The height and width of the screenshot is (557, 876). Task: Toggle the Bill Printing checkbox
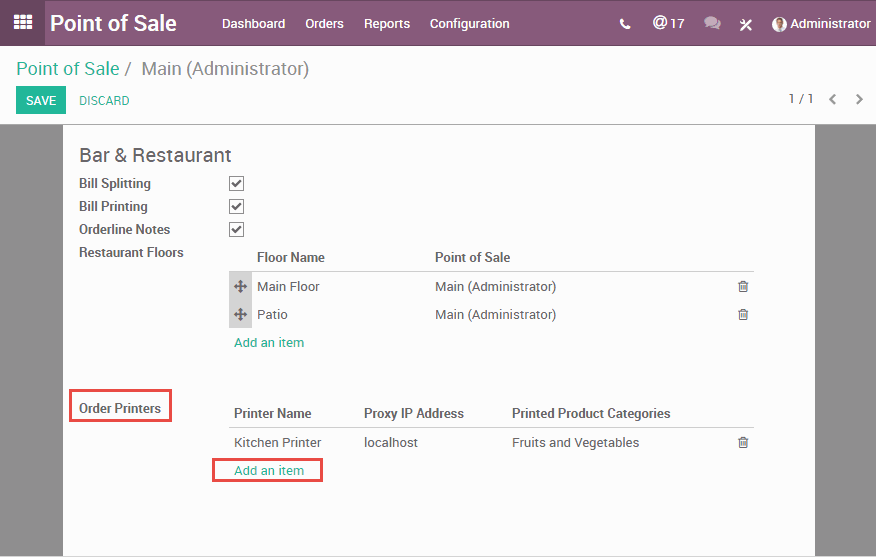[x=236, y=207]
